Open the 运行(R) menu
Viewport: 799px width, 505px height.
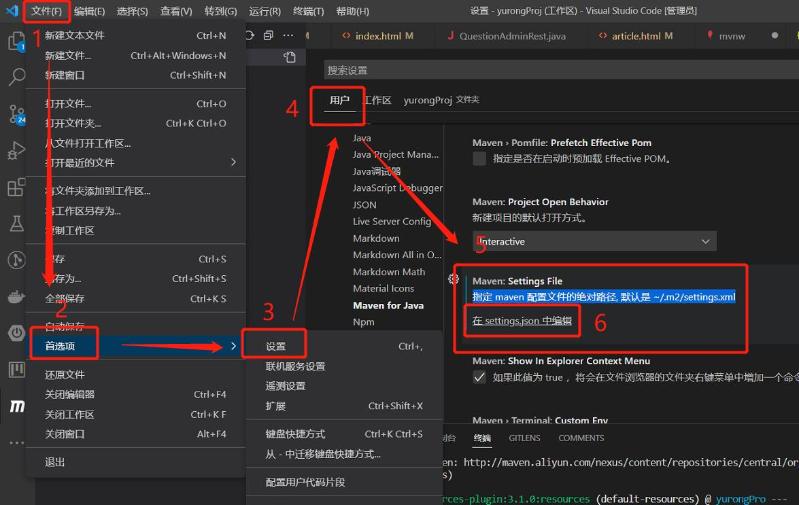(x=264, y=11)
